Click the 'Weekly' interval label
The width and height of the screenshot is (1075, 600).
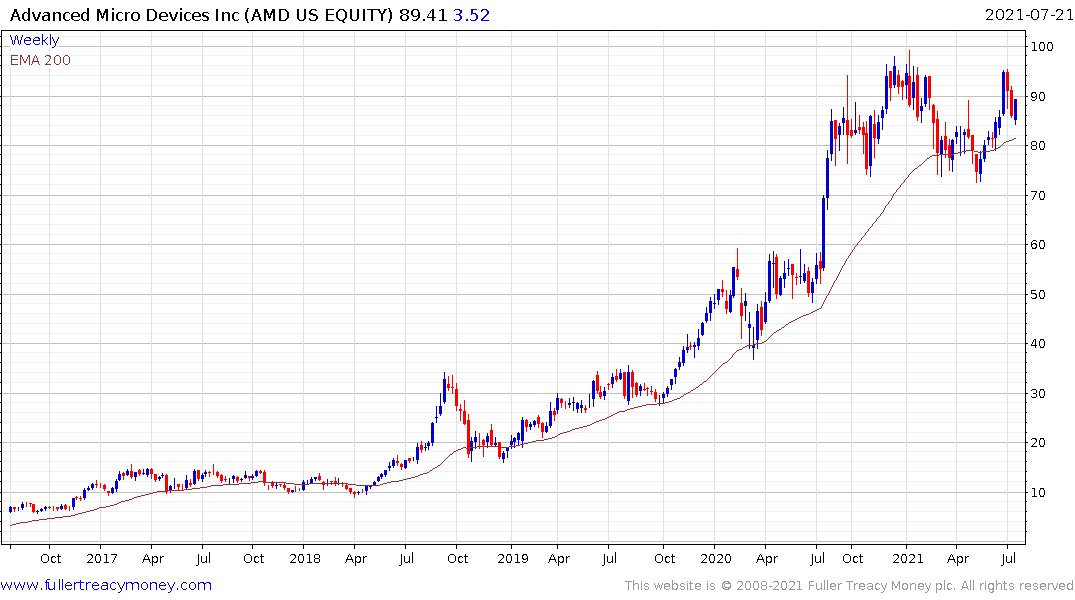34,40
